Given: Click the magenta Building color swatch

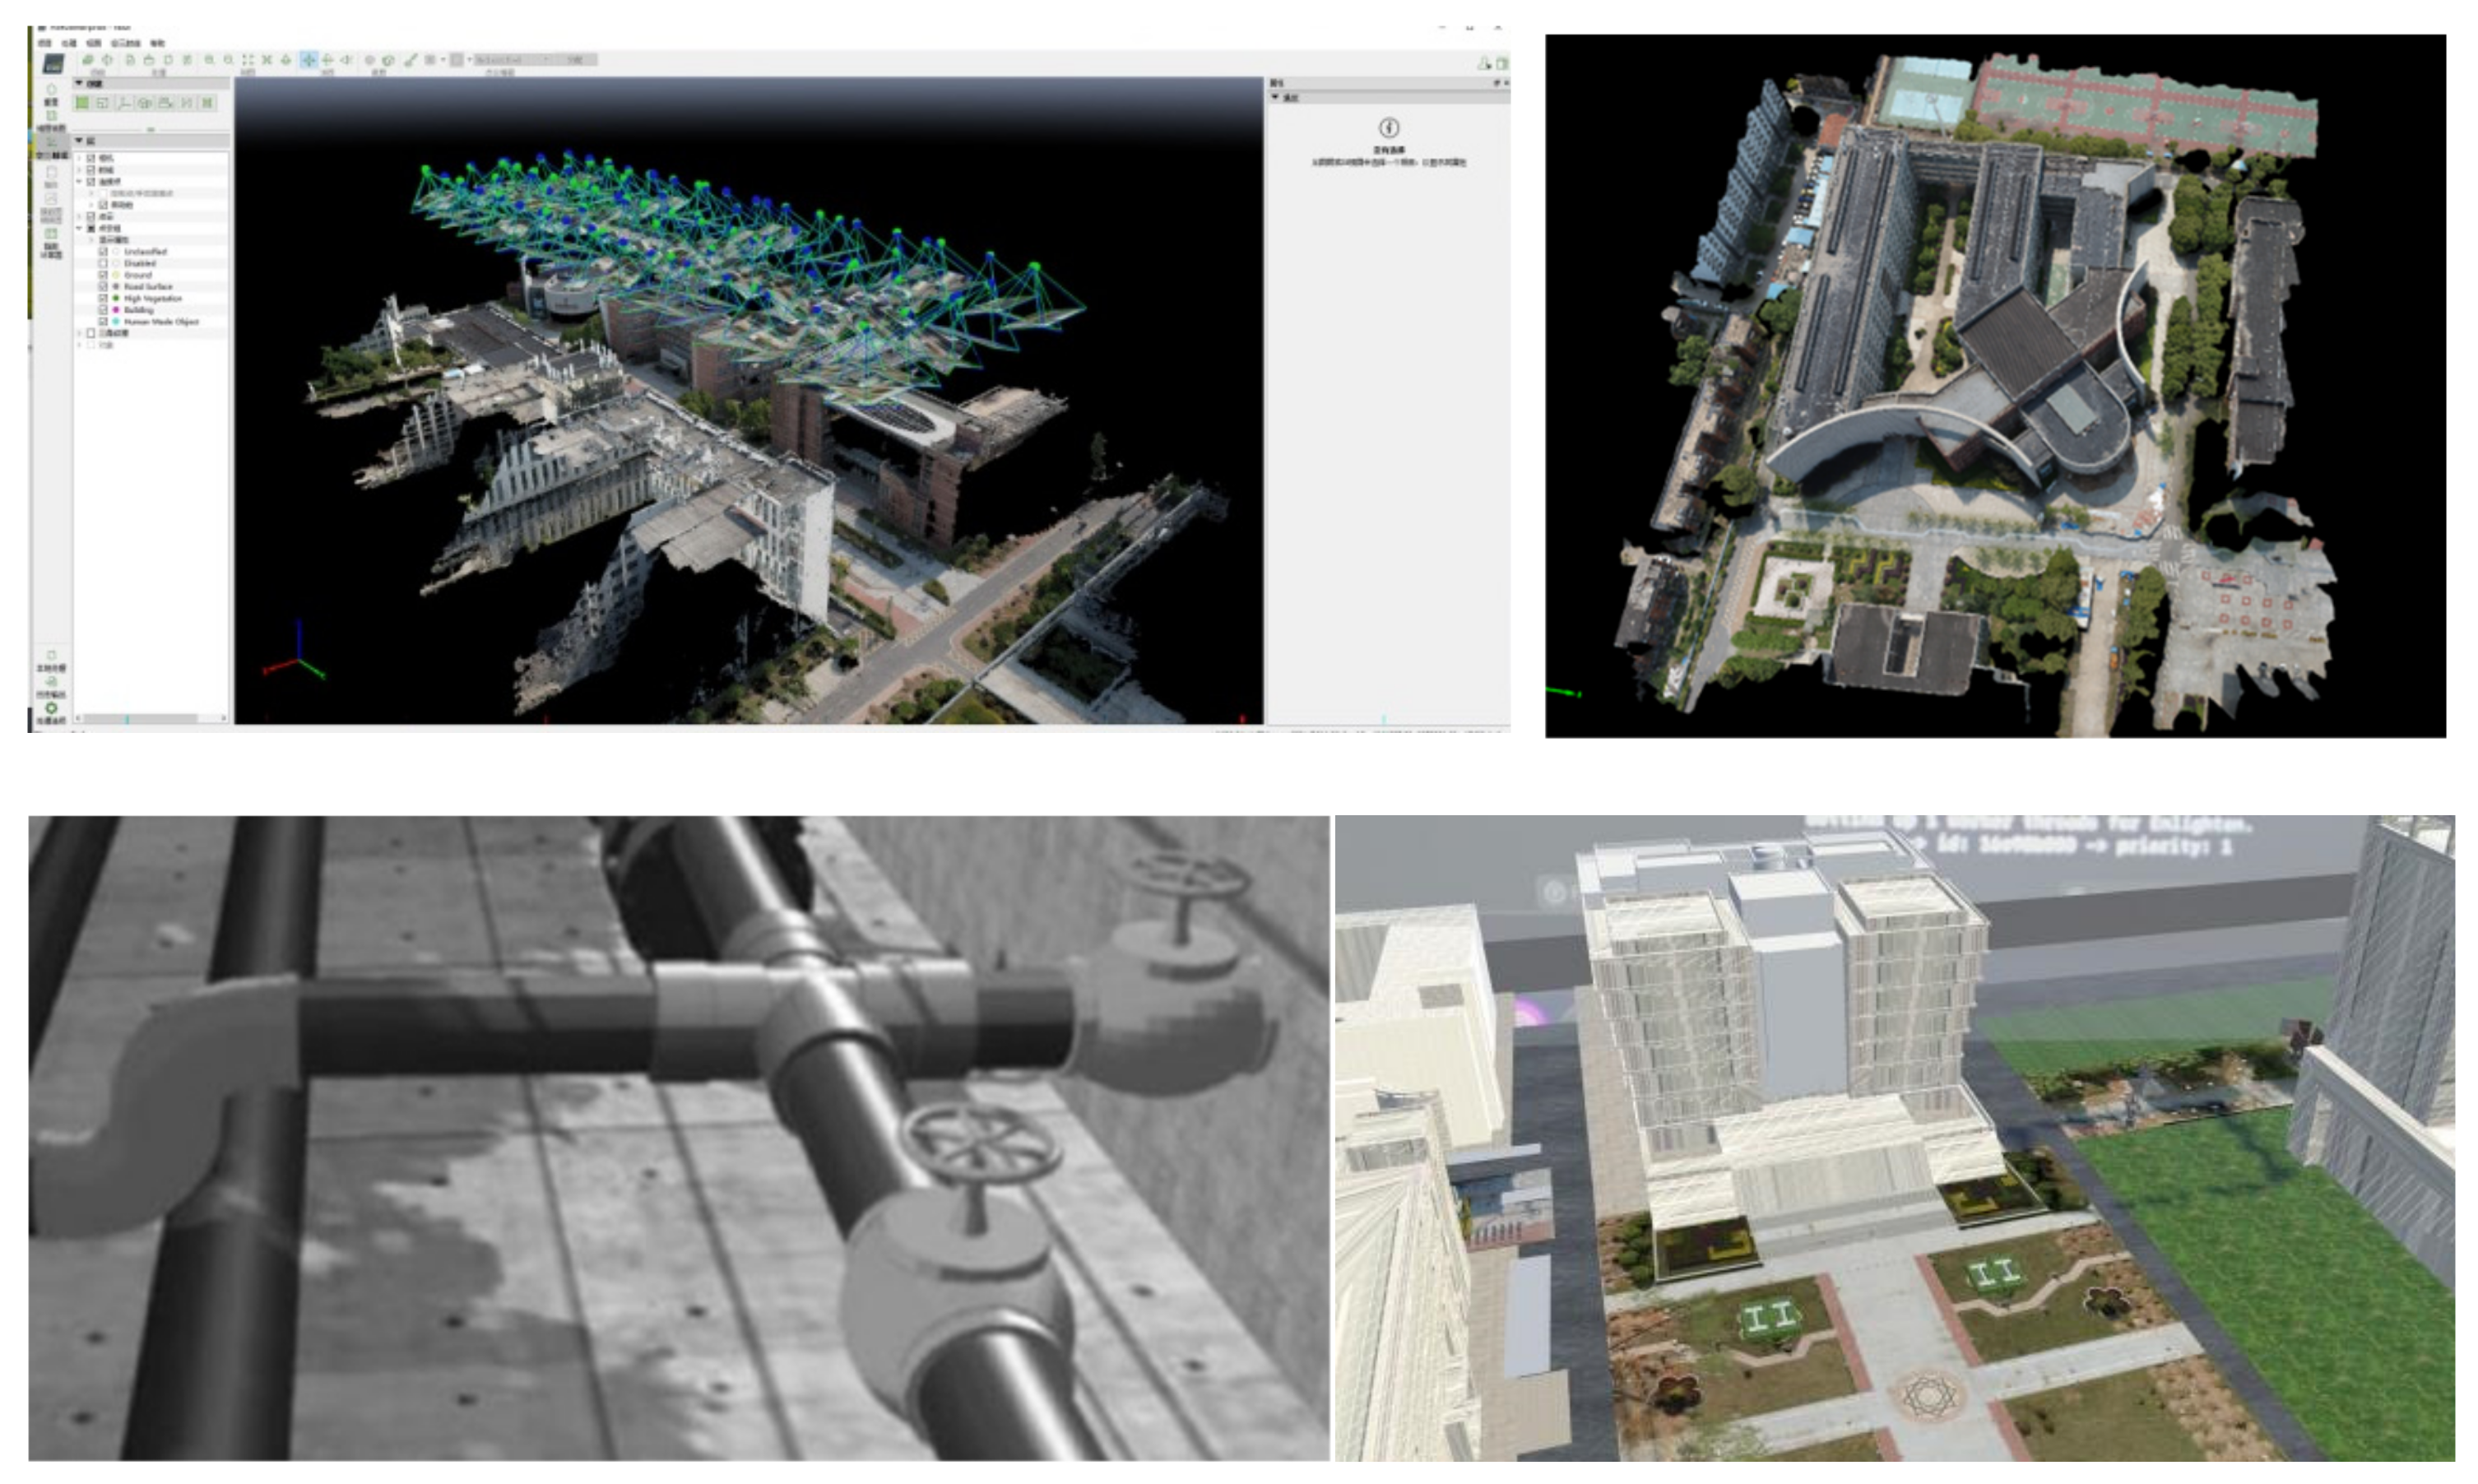Looking at the screenshot, I should [116, 310].
